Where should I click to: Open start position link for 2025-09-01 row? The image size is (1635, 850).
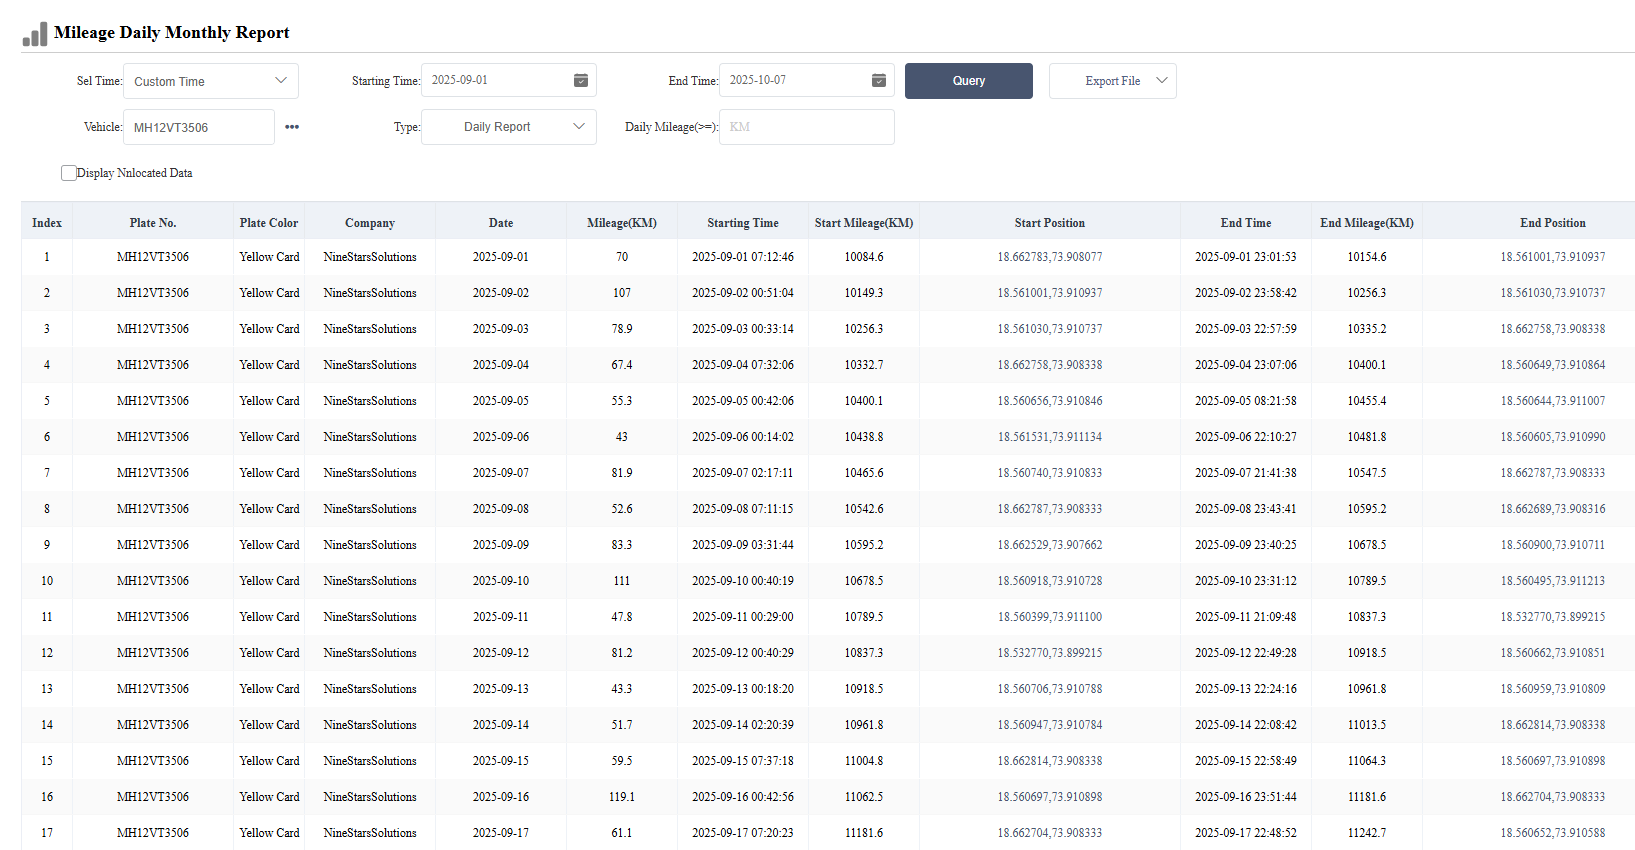pyautogui.click(x=1049, y=257)
